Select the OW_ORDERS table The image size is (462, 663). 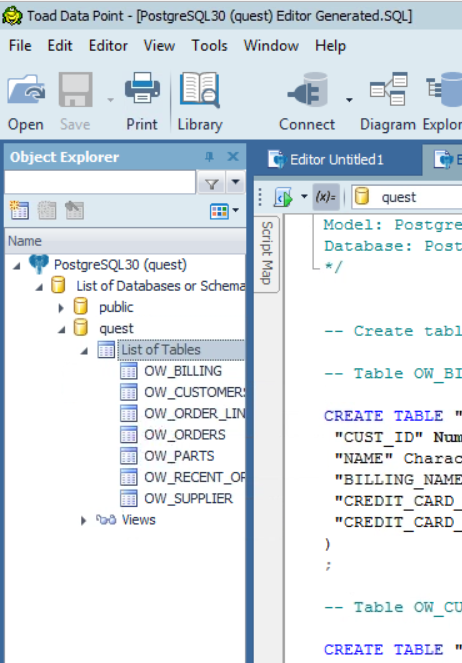pyautogui.click(x=185, y=435)
